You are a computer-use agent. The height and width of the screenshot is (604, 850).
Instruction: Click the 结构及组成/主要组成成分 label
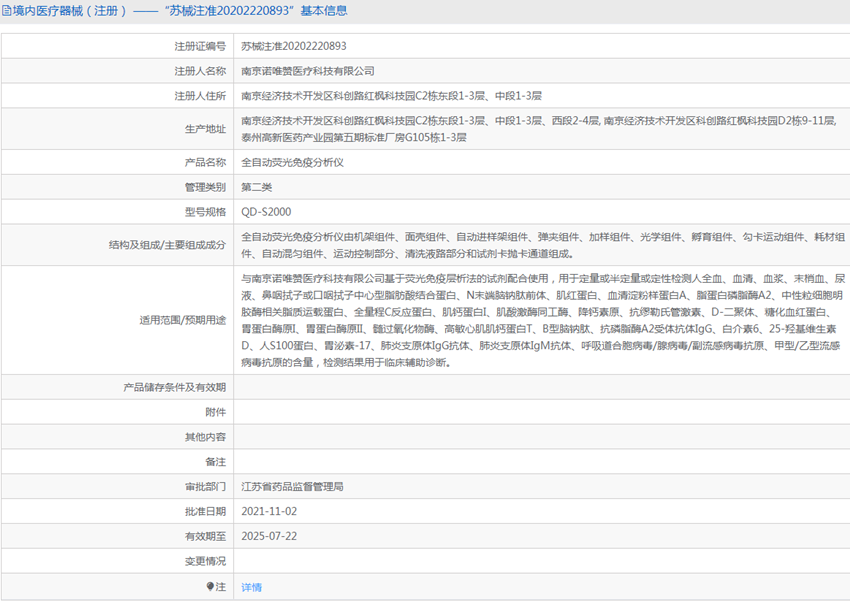167,245
